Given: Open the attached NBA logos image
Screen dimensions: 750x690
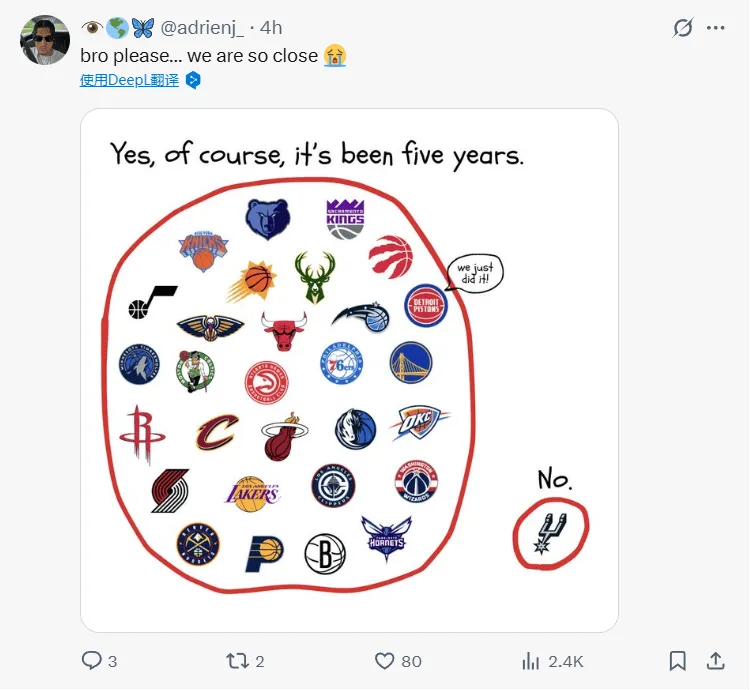Looking at the screenshot, I should coord(349,370).
